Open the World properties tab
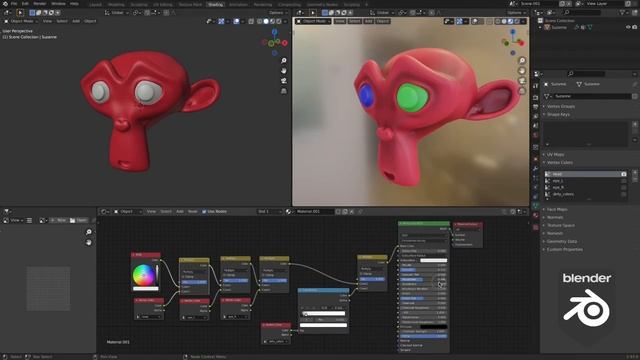640x360 pixels. (536, 135)
